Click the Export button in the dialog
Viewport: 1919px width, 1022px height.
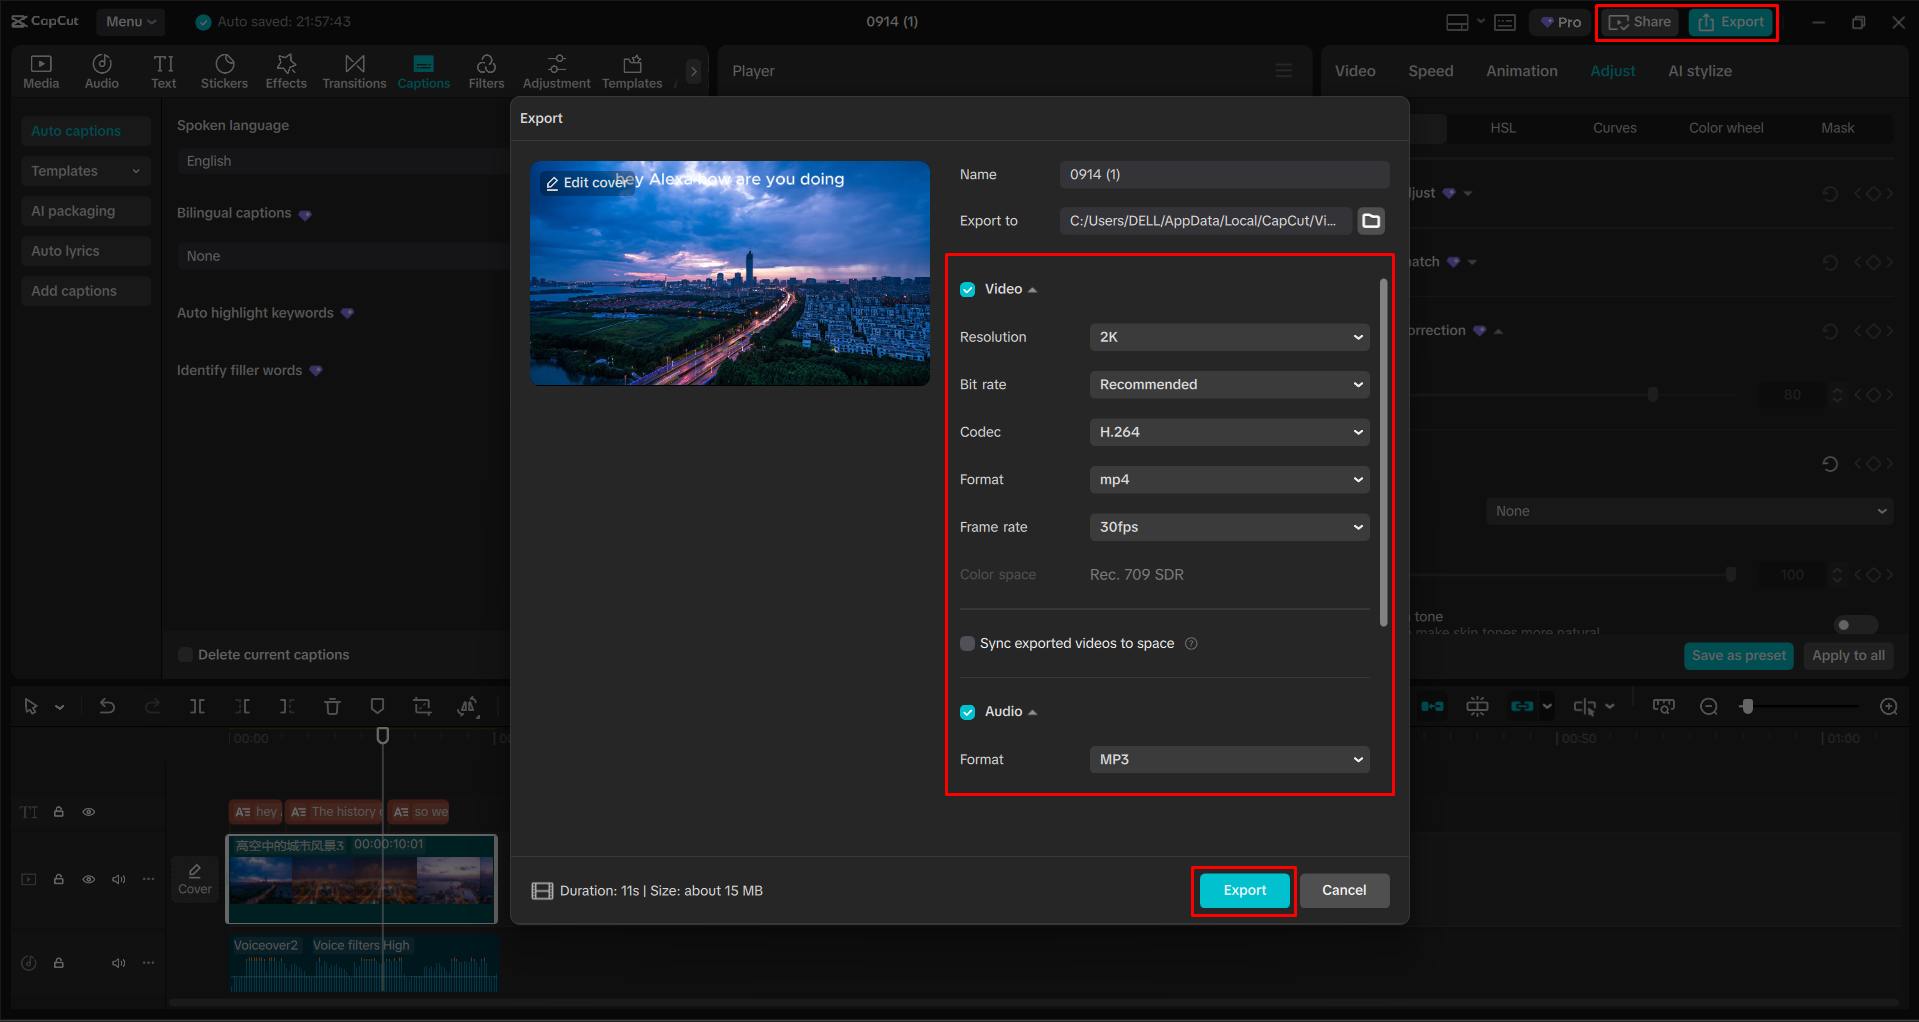click(1243, 890)
